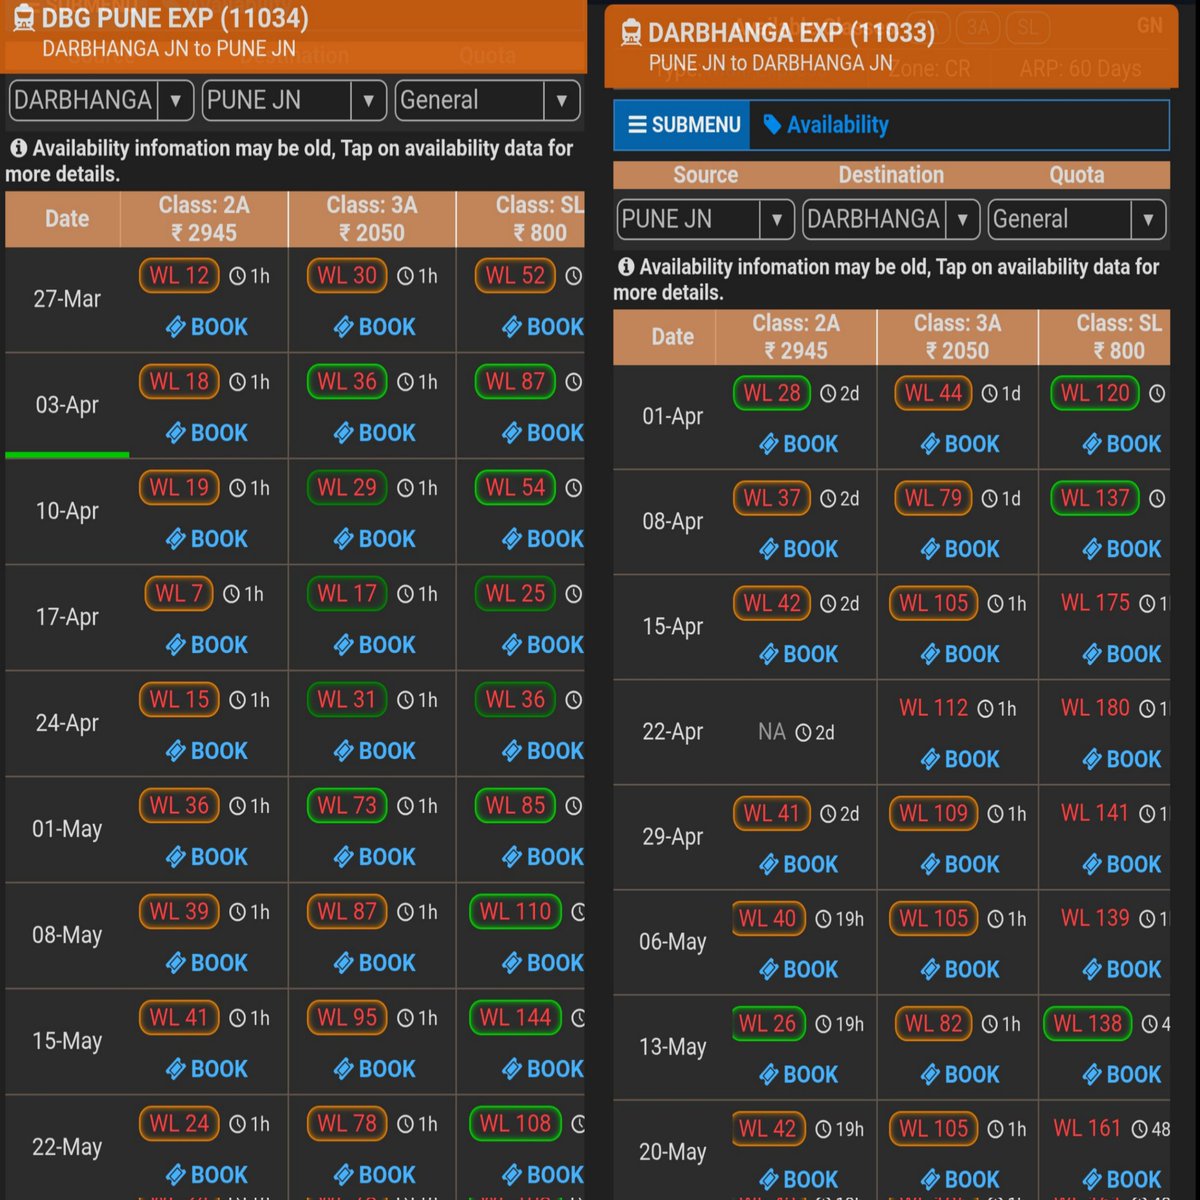Book SL ticket for 15-May
The height and width of the screenshot is (1200, 1200).
[x=543, y=1069]
